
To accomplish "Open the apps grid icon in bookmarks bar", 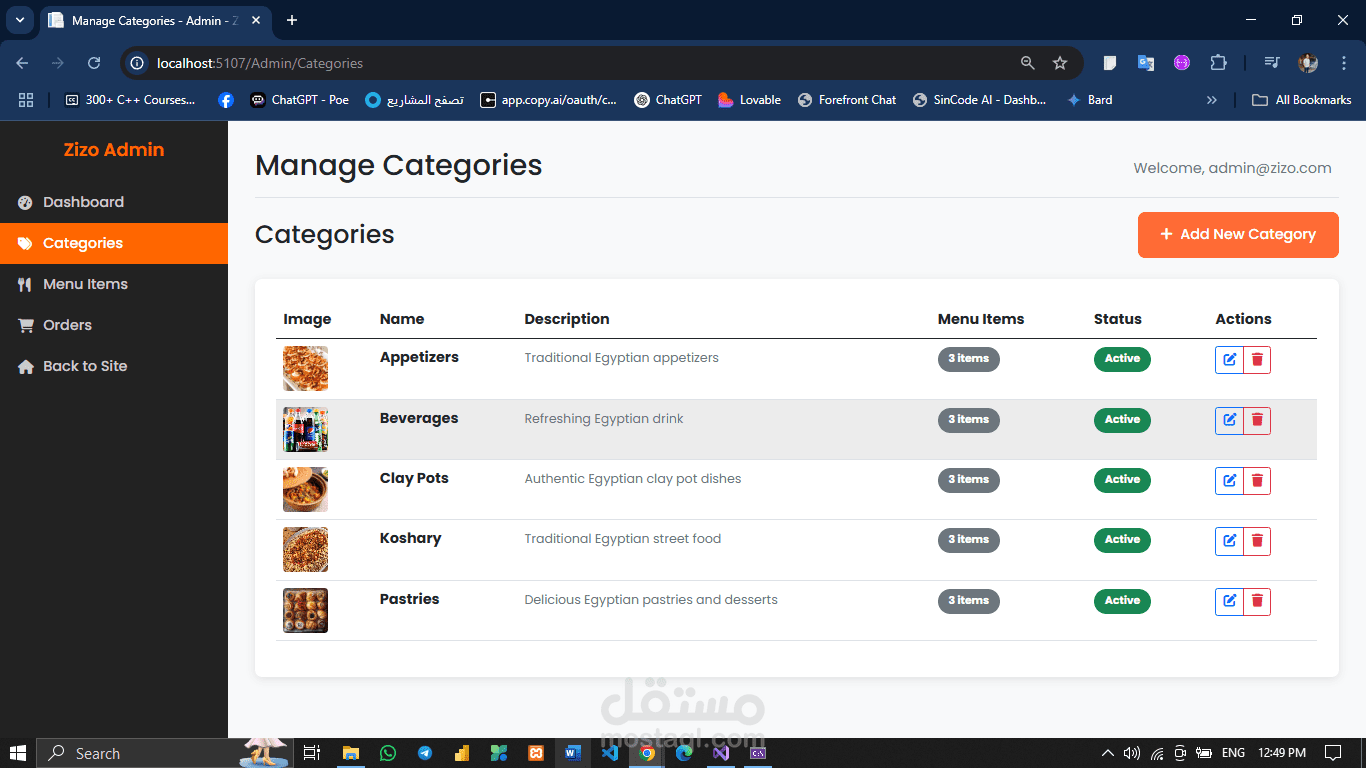I will 26,100.
